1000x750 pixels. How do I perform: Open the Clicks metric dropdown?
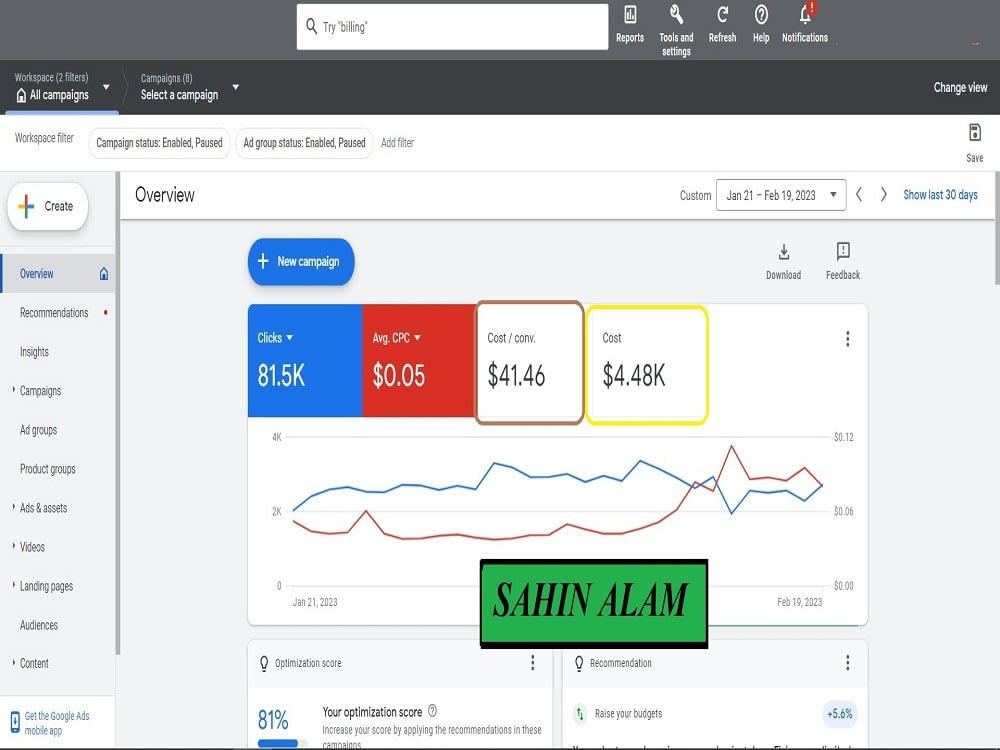pos(290,337)
